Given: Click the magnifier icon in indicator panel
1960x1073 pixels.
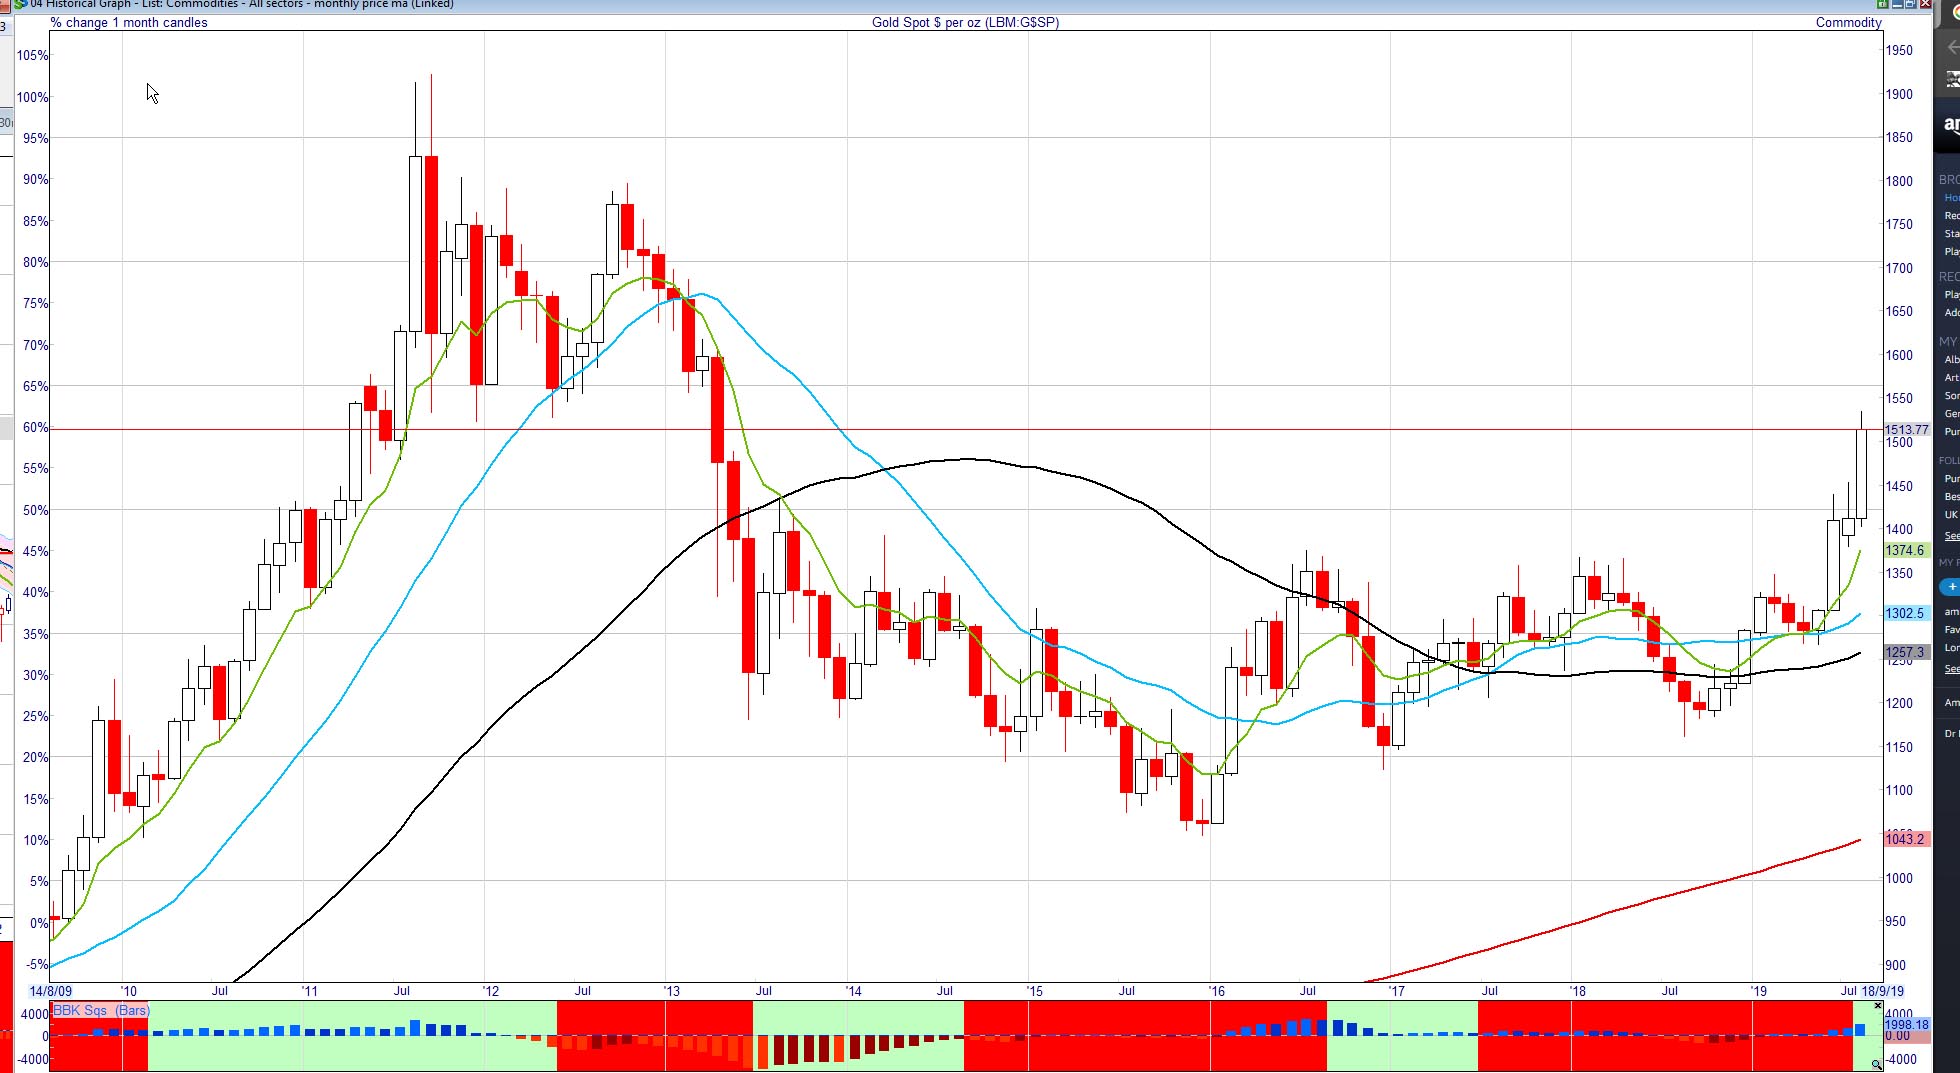Looking at the screenshot, I should pos(1877,1065).
